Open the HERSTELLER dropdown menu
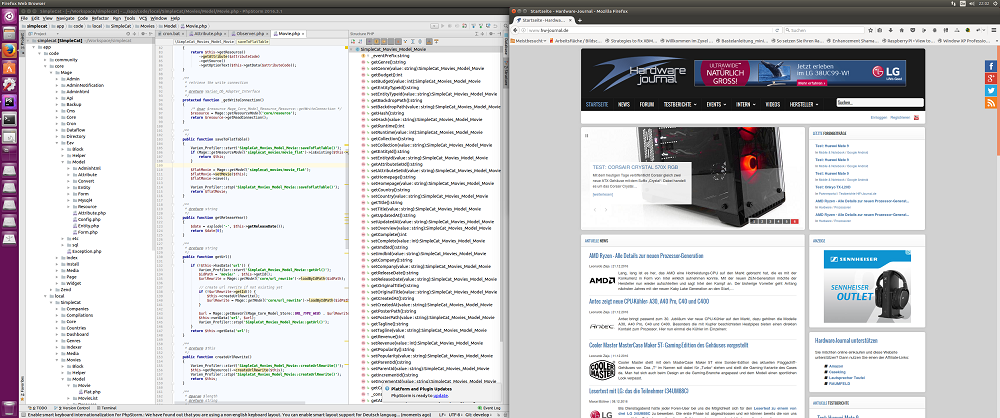This screenshot has height=418, width=1000. click(804, 103)
